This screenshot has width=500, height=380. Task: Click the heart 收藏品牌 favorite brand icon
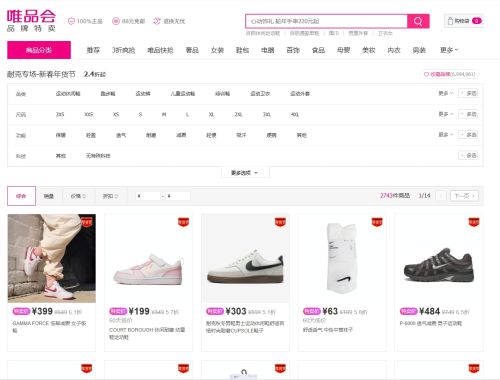426,74
